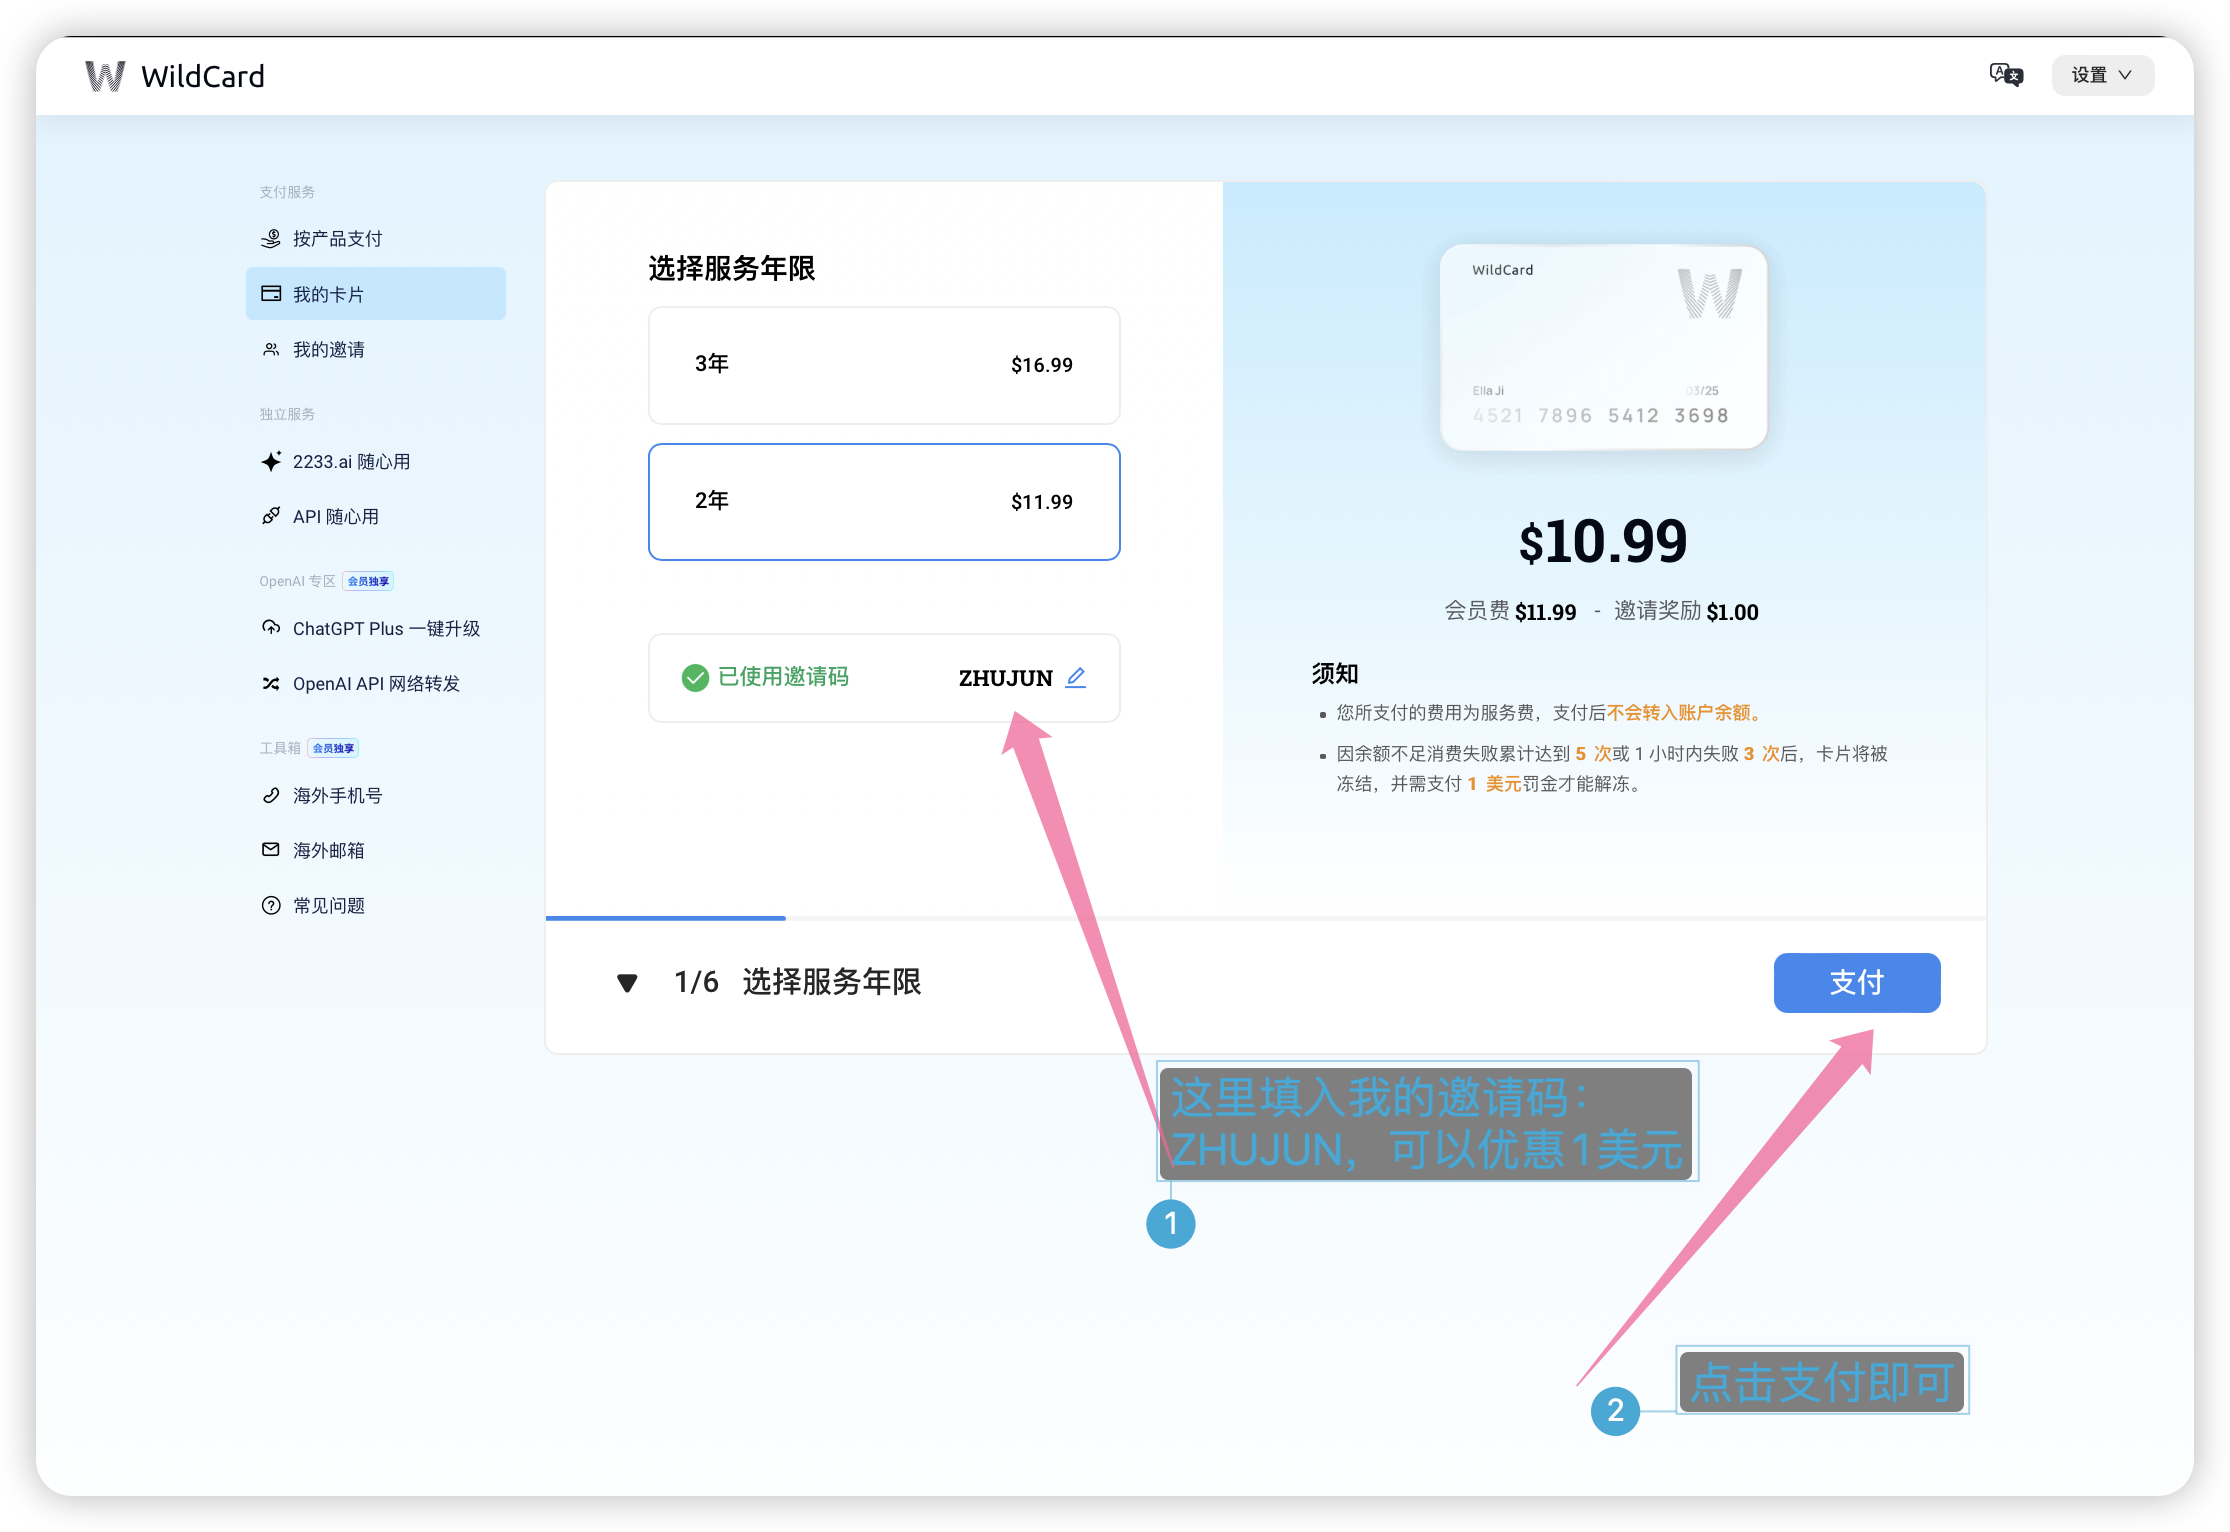
Task: Select the 2年 $11.99 plan
Action: pos(884,502)
